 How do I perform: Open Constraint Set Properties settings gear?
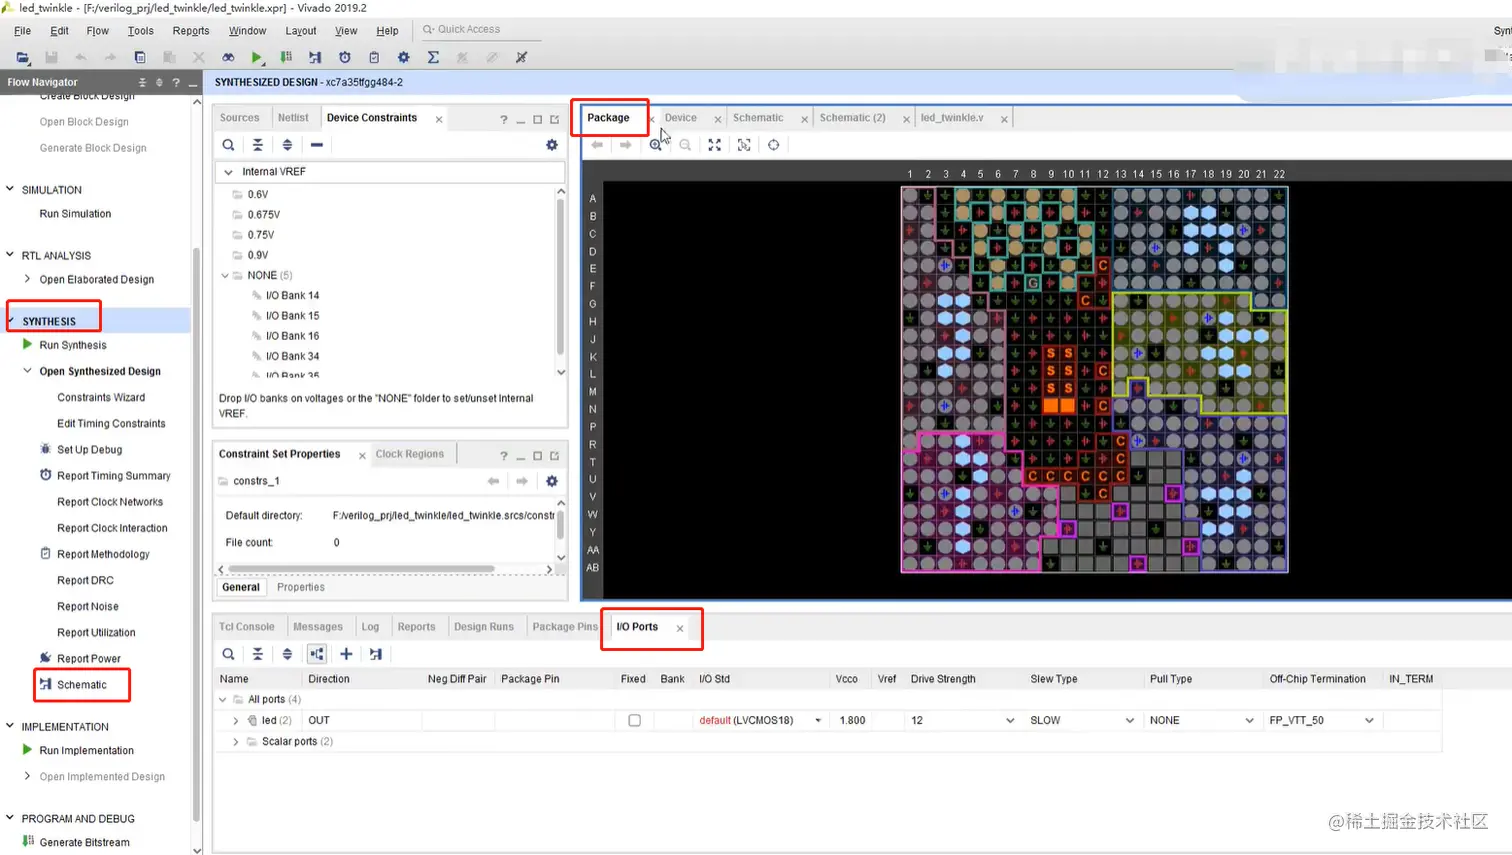click(552, 481)
